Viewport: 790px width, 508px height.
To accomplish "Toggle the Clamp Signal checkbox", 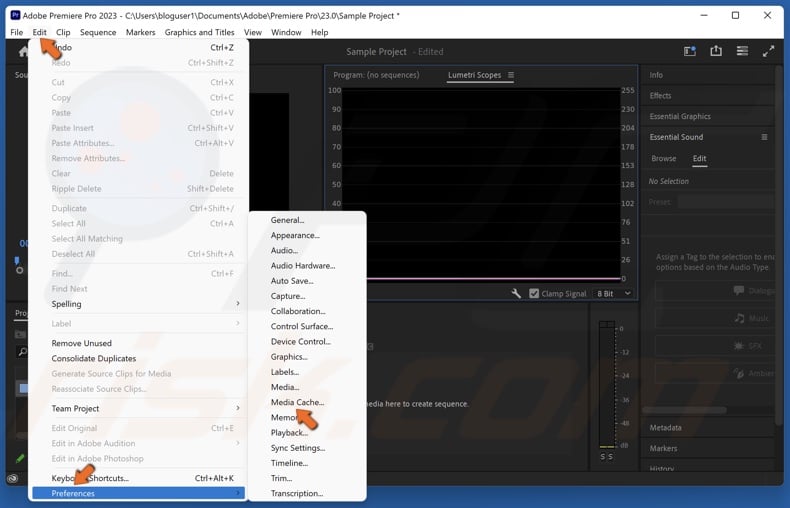I will [534, 293].
